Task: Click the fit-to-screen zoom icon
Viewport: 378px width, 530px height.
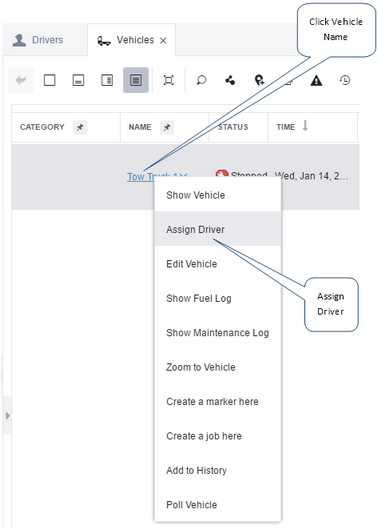Action: [x=168, y=80]
